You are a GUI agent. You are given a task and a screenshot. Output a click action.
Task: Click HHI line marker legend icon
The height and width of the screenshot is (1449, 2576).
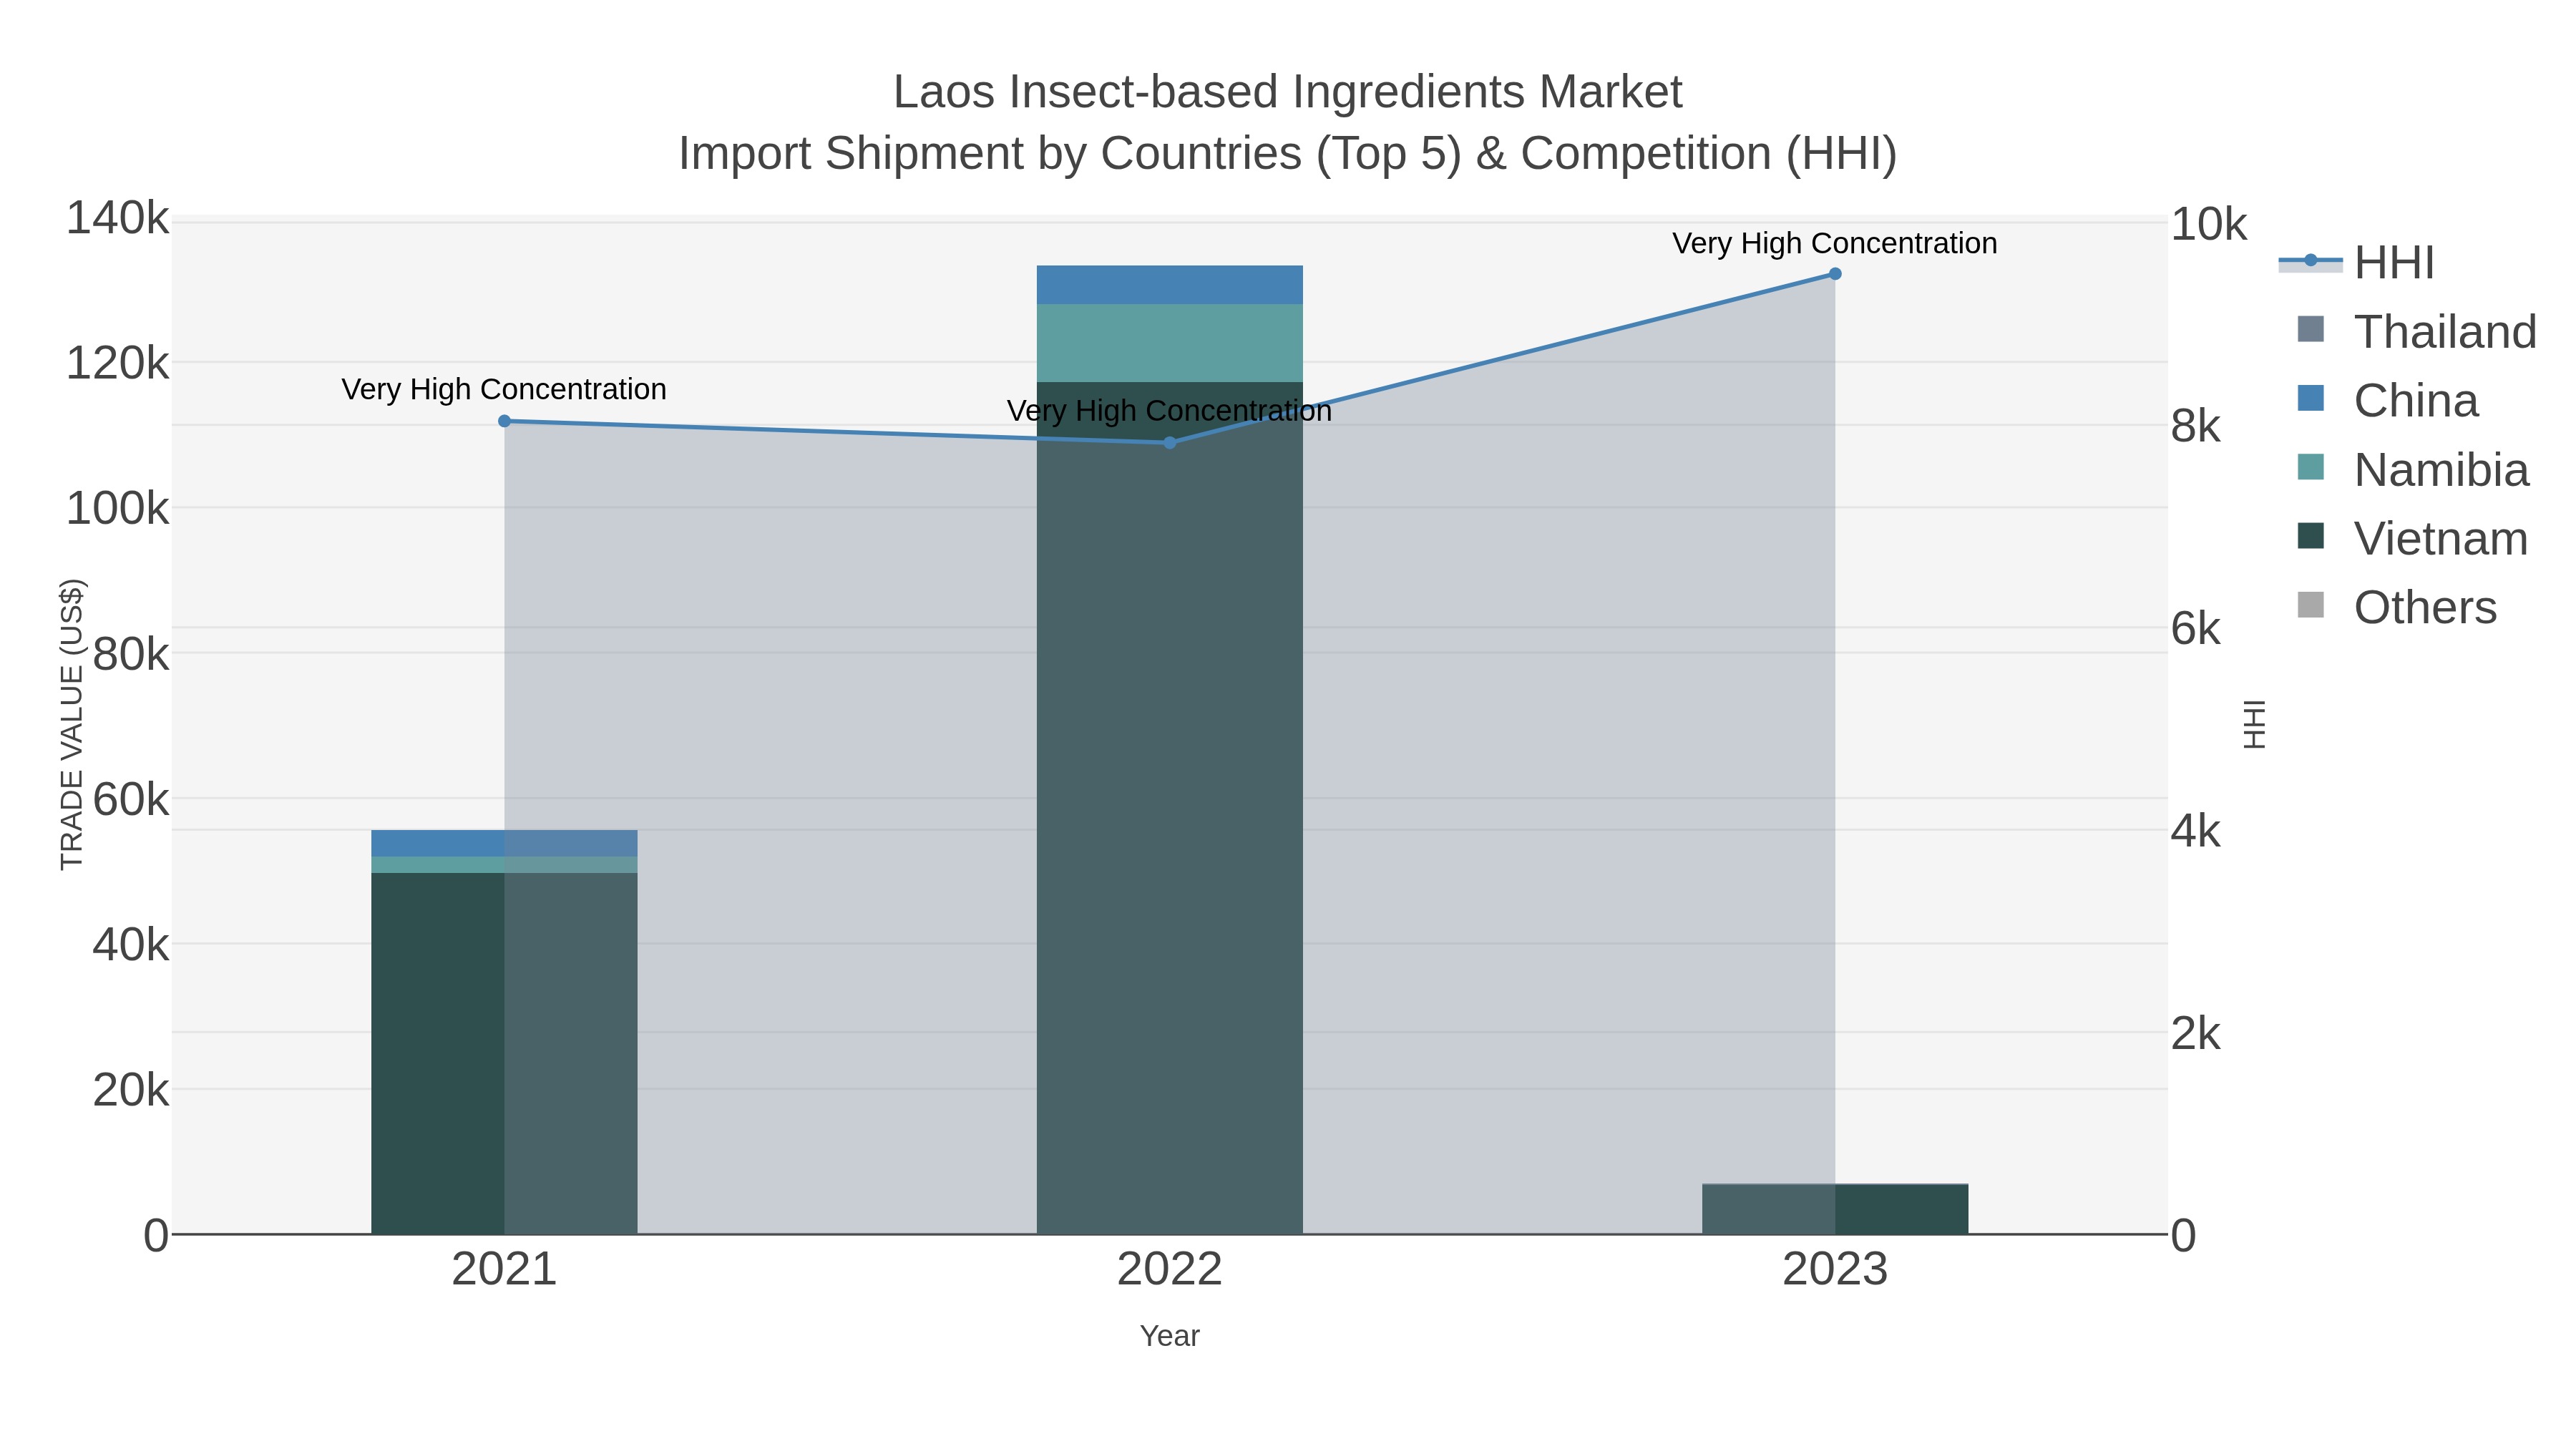(2311, 261)
